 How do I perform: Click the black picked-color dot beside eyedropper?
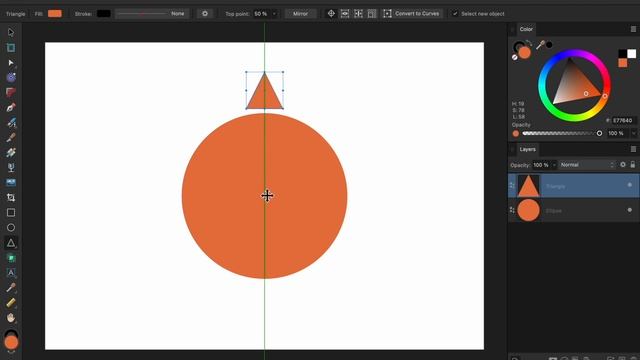tap(549, 45)
